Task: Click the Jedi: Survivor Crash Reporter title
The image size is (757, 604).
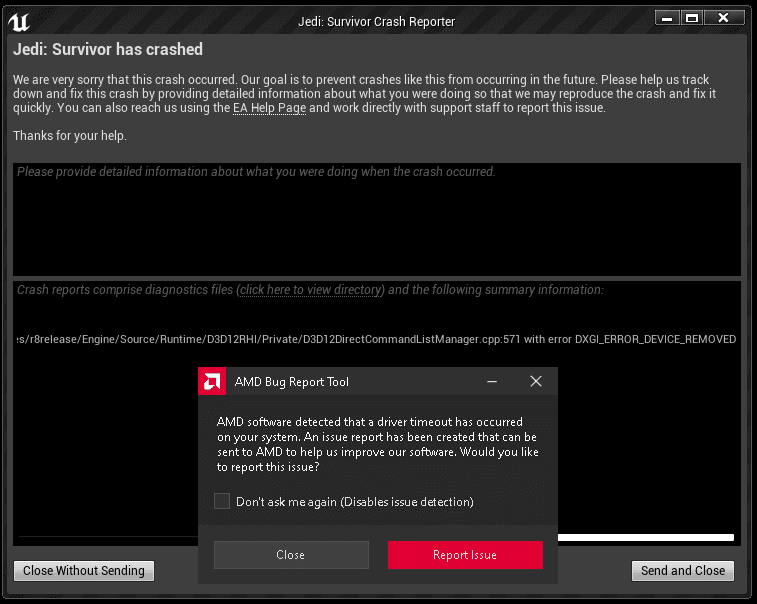Action: [377, 22]
